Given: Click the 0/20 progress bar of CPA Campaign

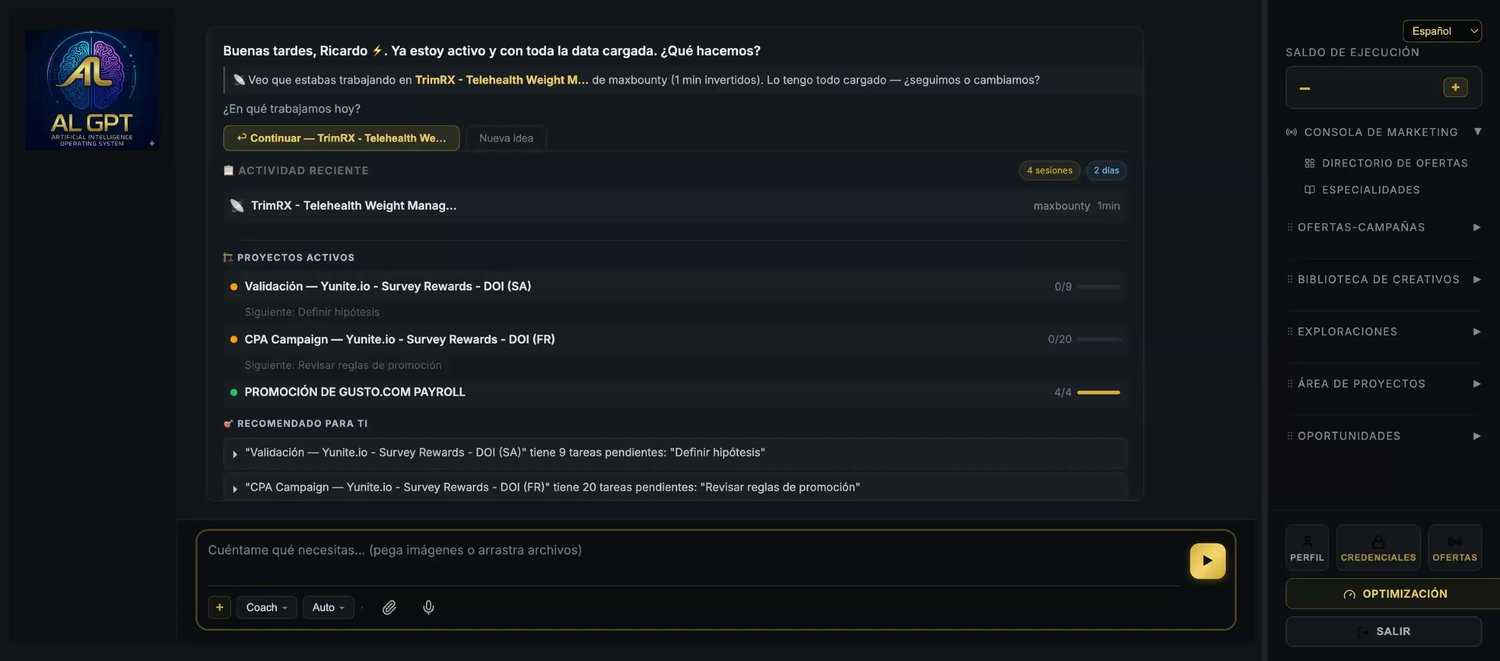Looking at the screenshot, I should pos(1099,339).
